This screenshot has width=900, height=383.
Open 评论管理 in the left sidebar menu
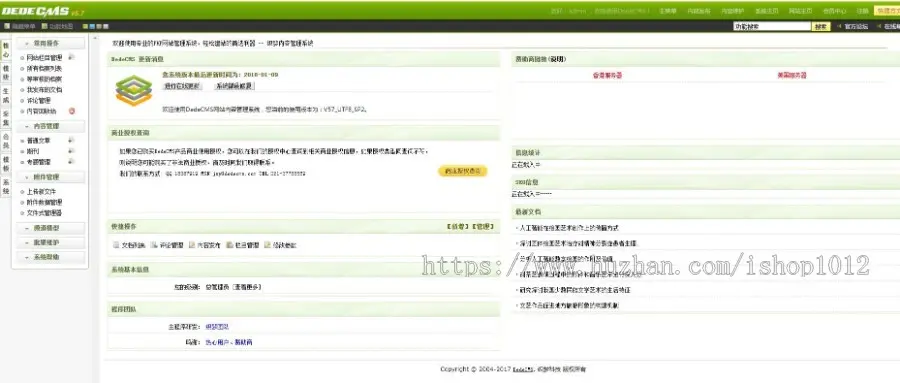pyautogui.click(x=38, y=100)
